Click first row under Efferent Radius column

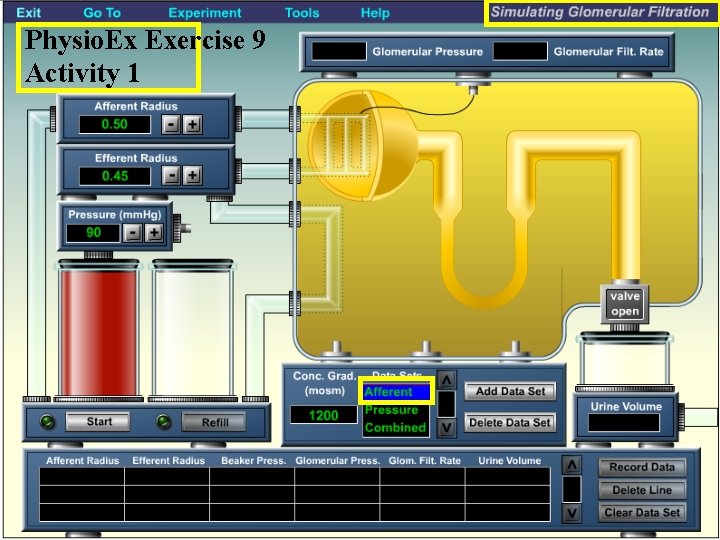coord(167,476)
